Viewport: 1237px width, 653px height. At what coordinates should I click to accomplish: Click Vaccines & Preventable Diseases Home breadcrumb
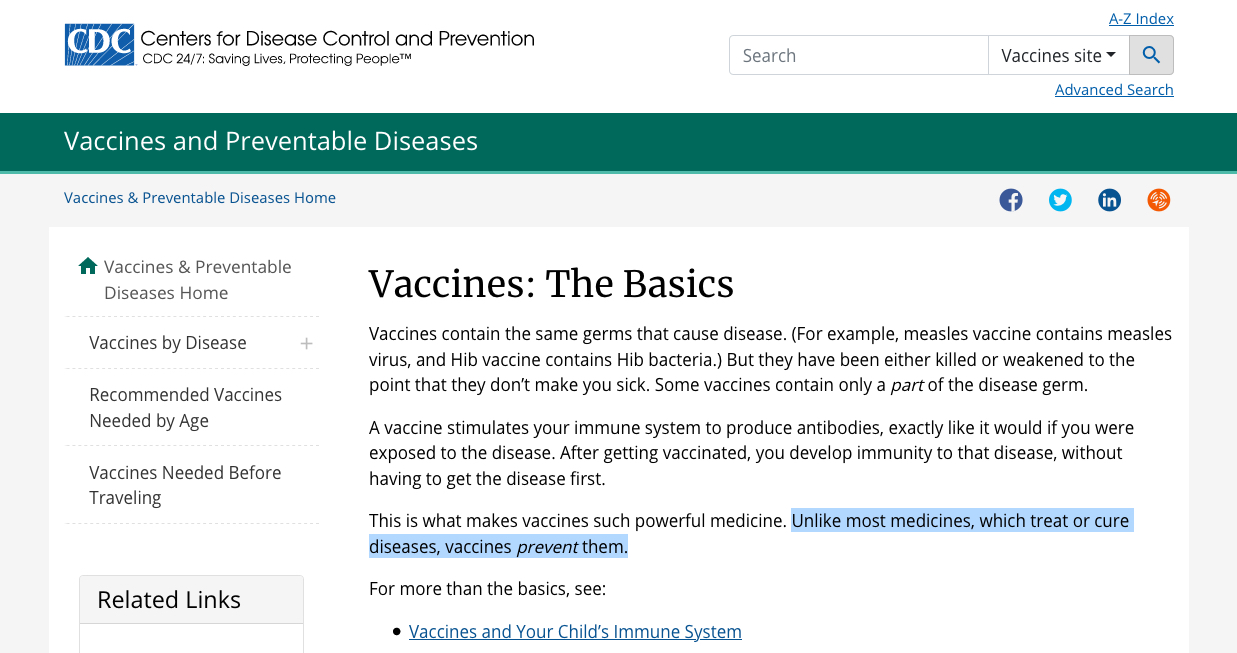pyautogui.click(x=200, y=198)
